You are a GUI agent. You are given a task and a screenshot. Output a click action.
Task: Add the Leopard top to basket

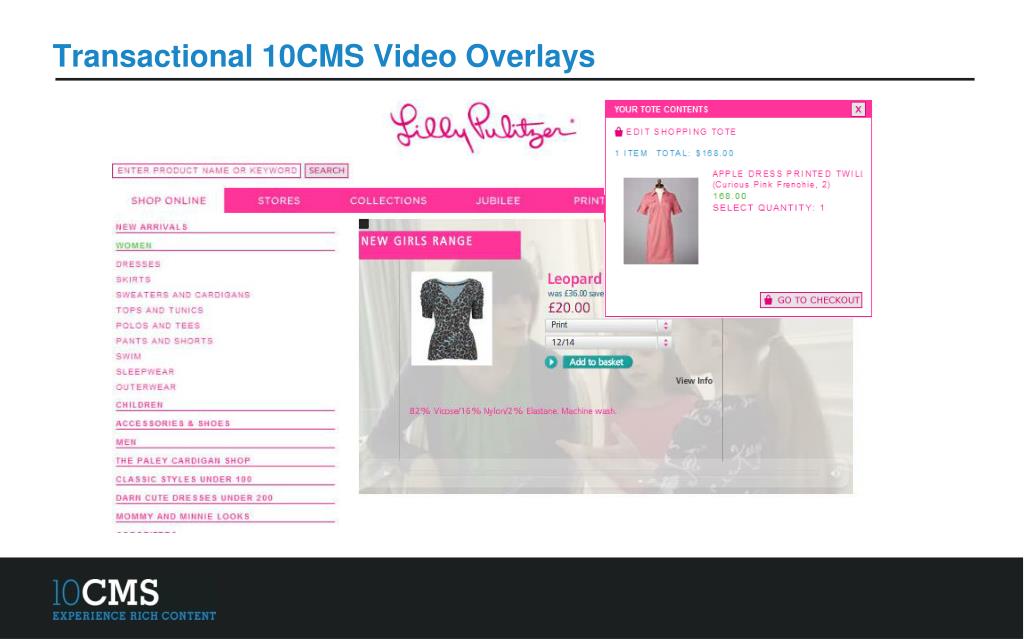[x=596, y=362]
